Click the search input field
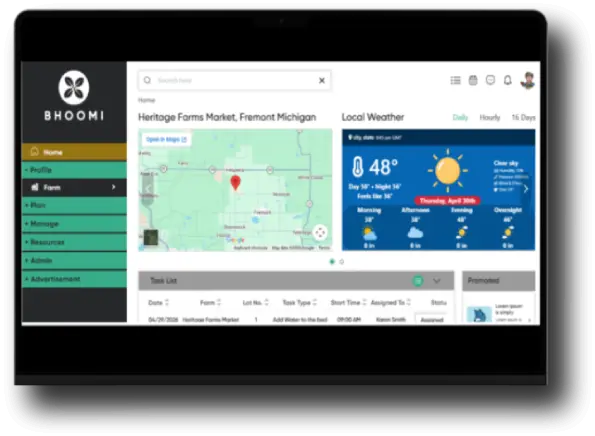The width and height of the screenshot is (595, 436). pyautogui.click(x=235, y=80)
